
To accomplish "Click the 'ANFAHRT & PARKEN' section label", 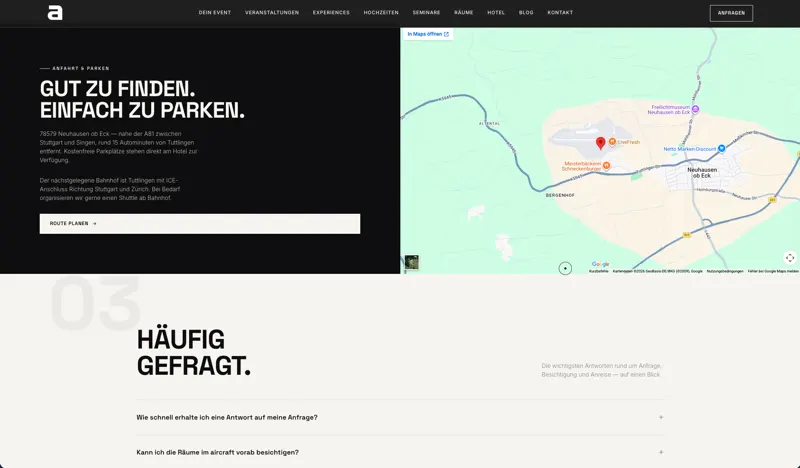I will (81, 68).
